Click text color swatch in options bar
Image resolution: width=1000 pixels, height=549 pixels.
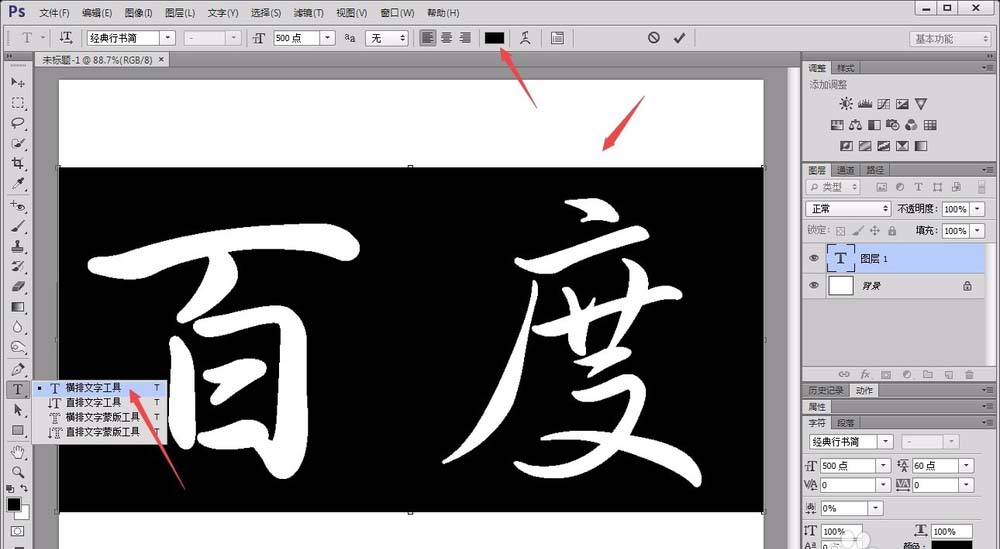point(494,38)
